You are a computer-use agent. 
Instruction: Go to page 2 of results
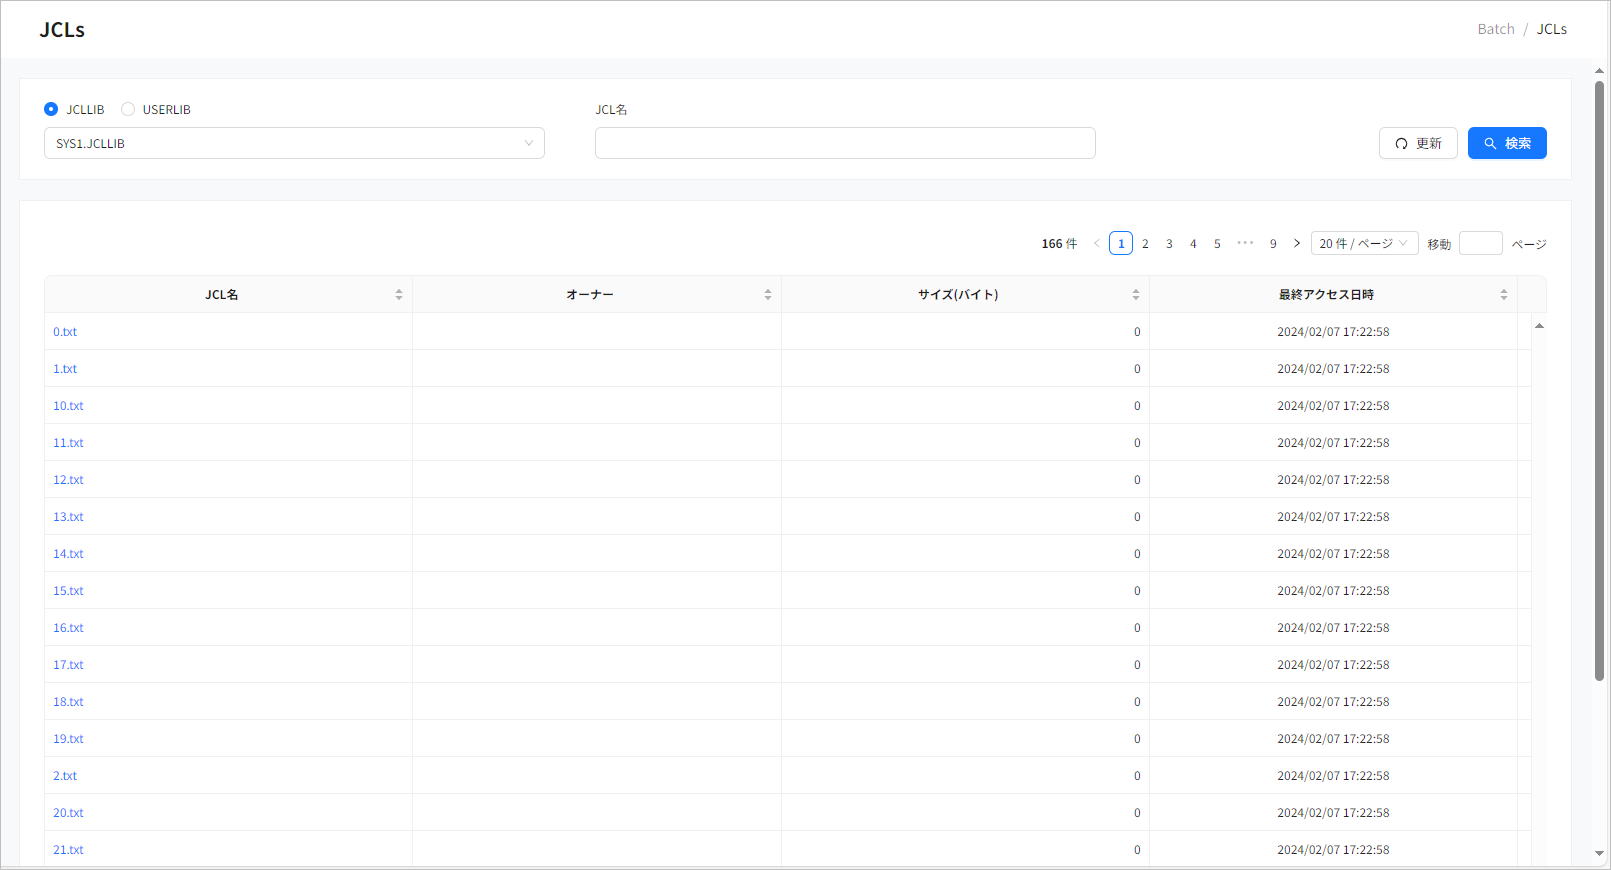(x=1145, y=244)
